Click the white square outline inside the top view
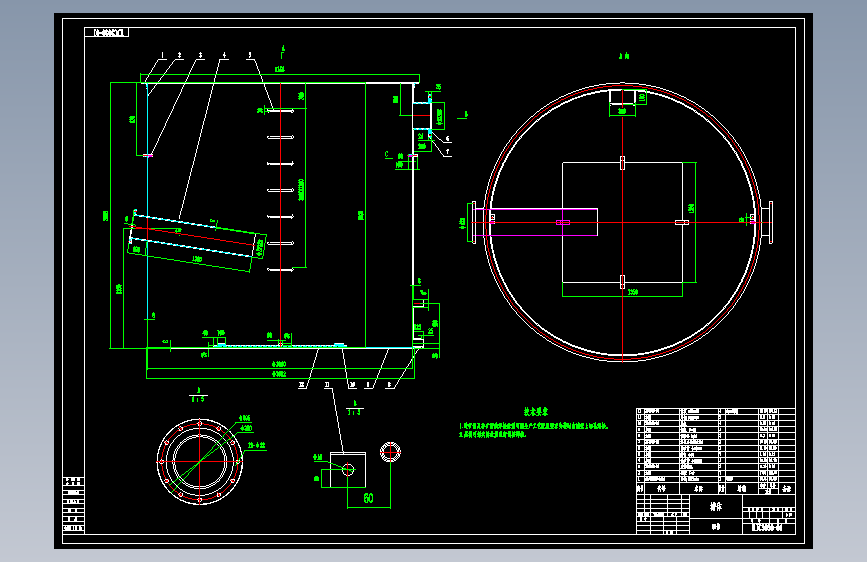 623,222
